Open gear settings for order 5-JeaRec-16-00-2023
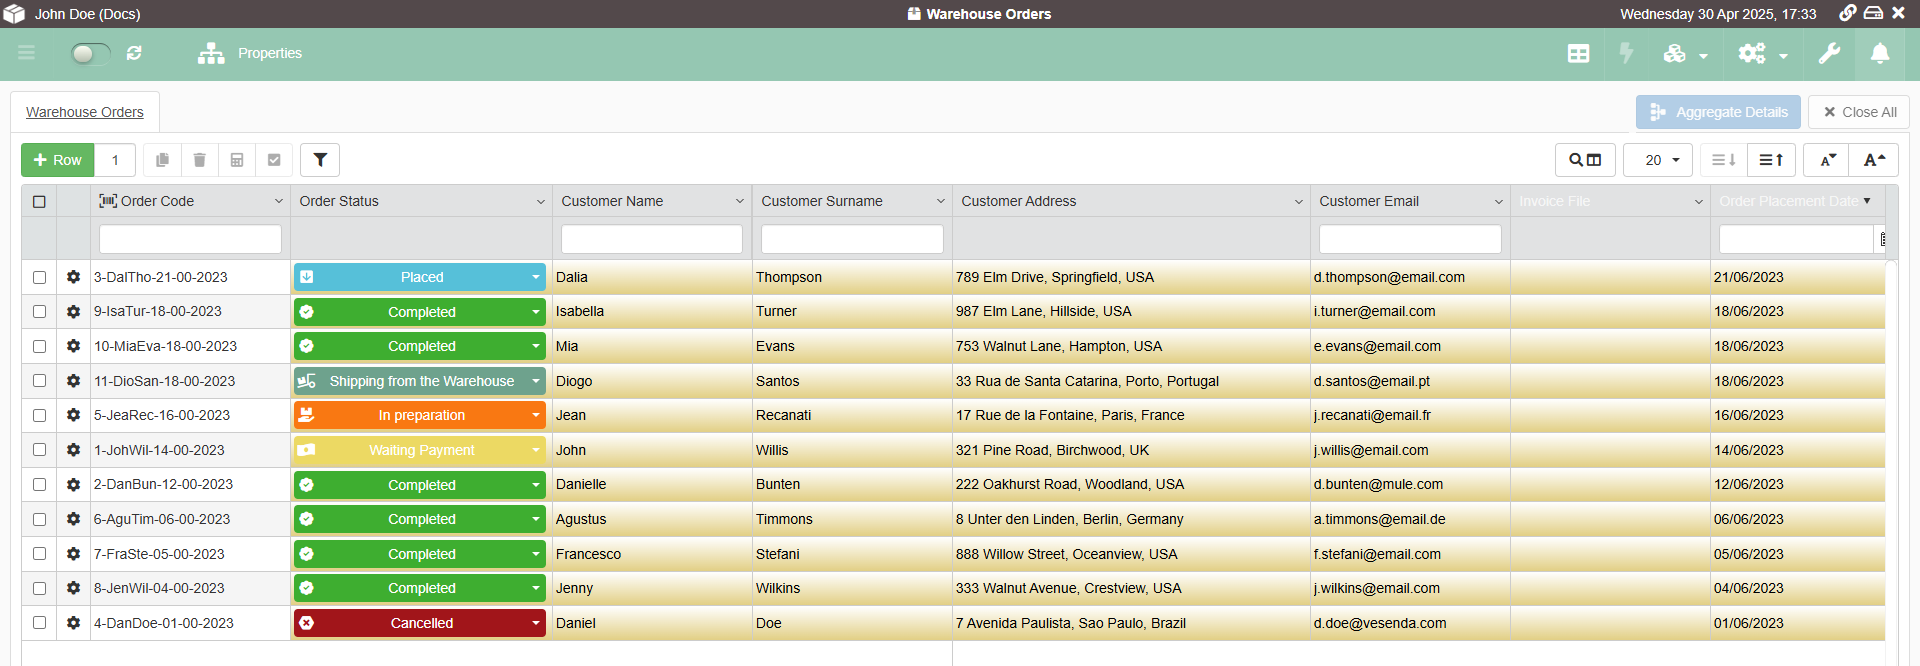This screenshot has width=1920, height=666. [x=73, y=415]
